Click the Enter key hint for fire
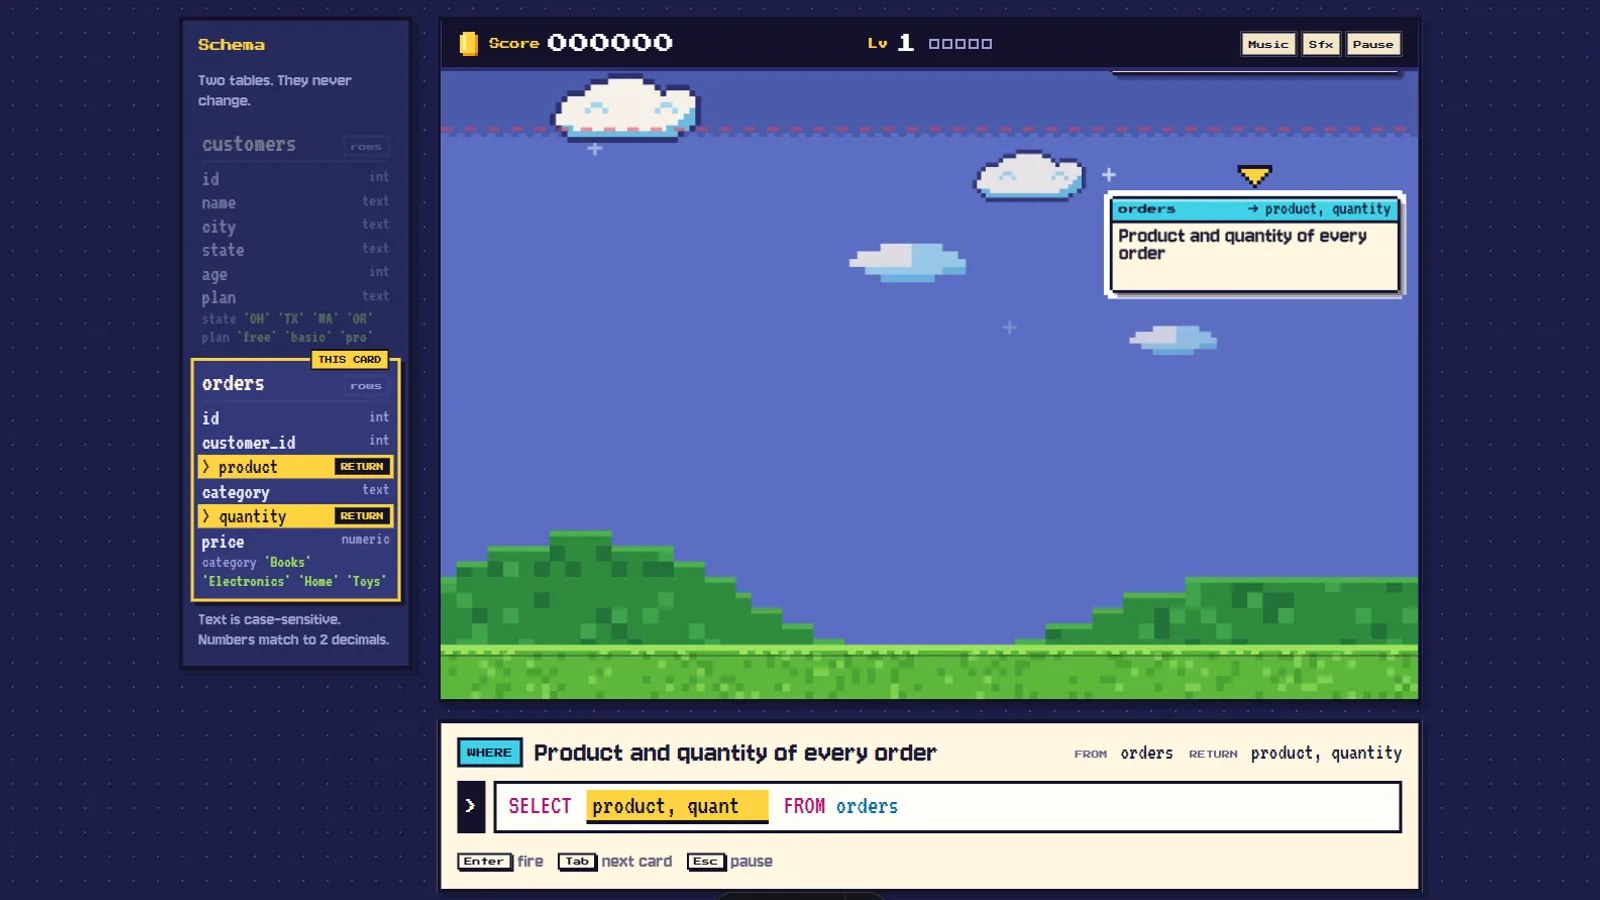The height and width of the screenshot is (900, 1600). [484, 861]
